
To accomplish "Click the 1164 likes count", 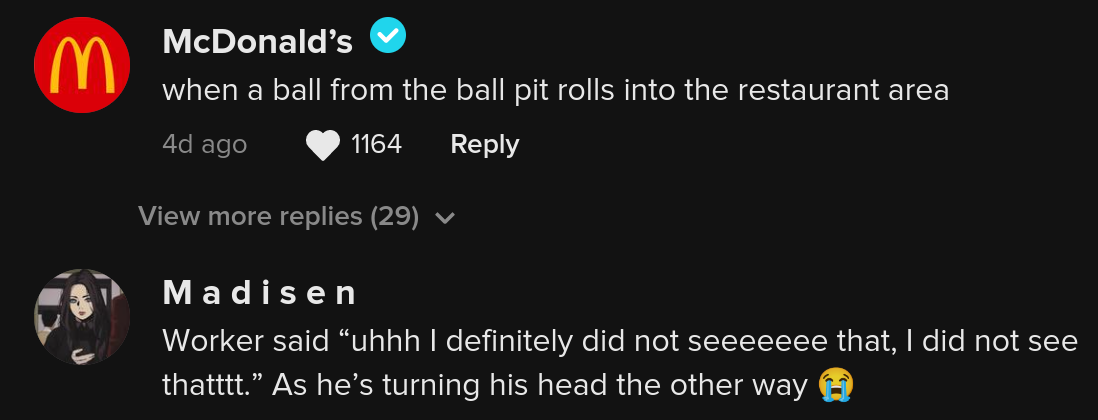I will 376,145.
